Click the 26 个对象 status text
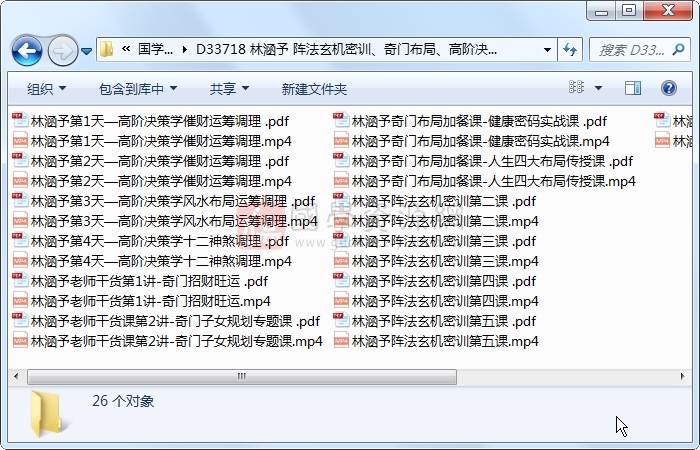Image resolution: width=700 pixels, height=450 pixels. (123, 401)
